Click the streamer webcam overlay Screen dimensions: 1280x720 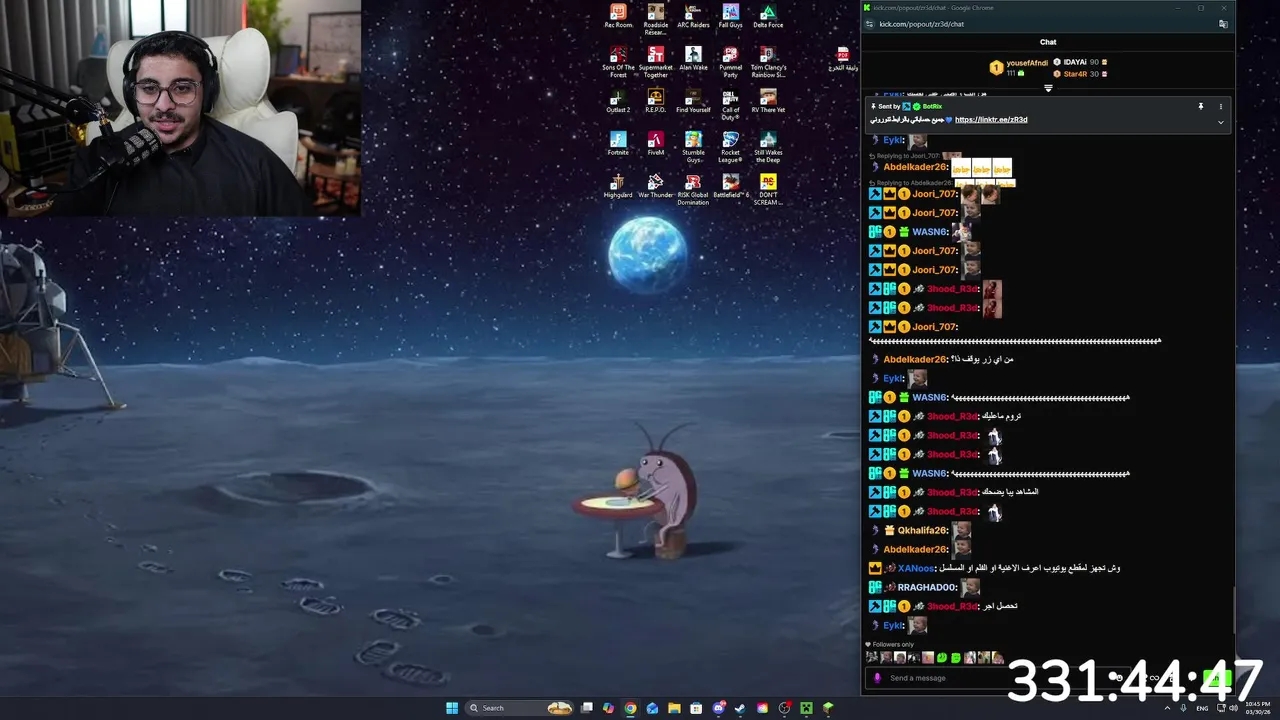point(180,107)
